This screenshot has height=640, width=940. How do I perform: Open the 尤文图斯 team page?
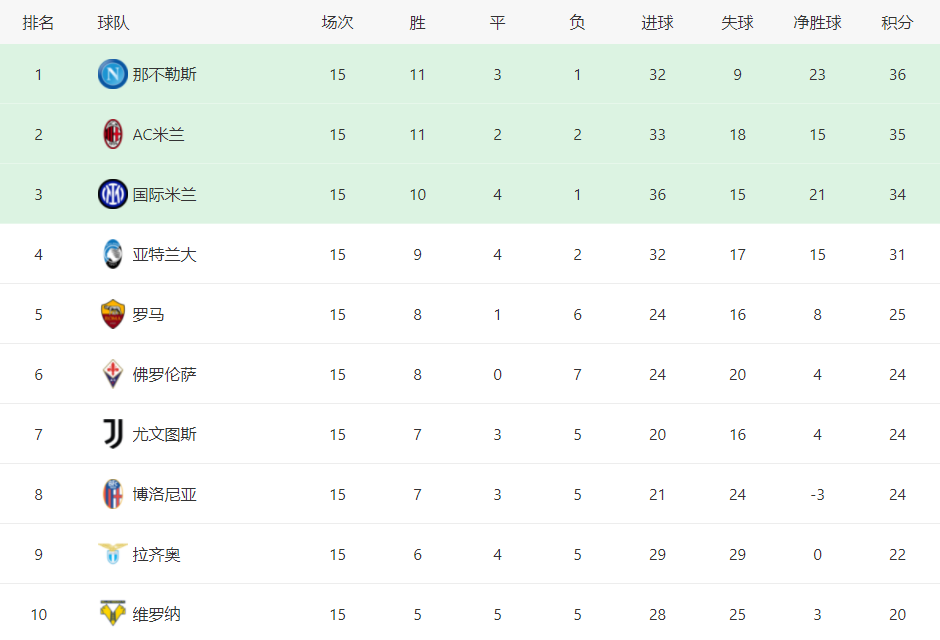tap(164, 434)
